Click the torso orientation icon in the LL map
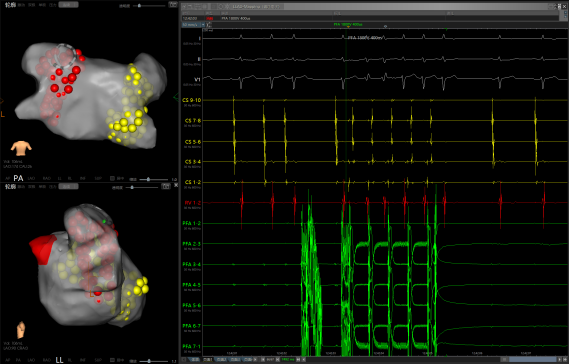The height and width of the screenshot is (364, 569). pos(21,330)
